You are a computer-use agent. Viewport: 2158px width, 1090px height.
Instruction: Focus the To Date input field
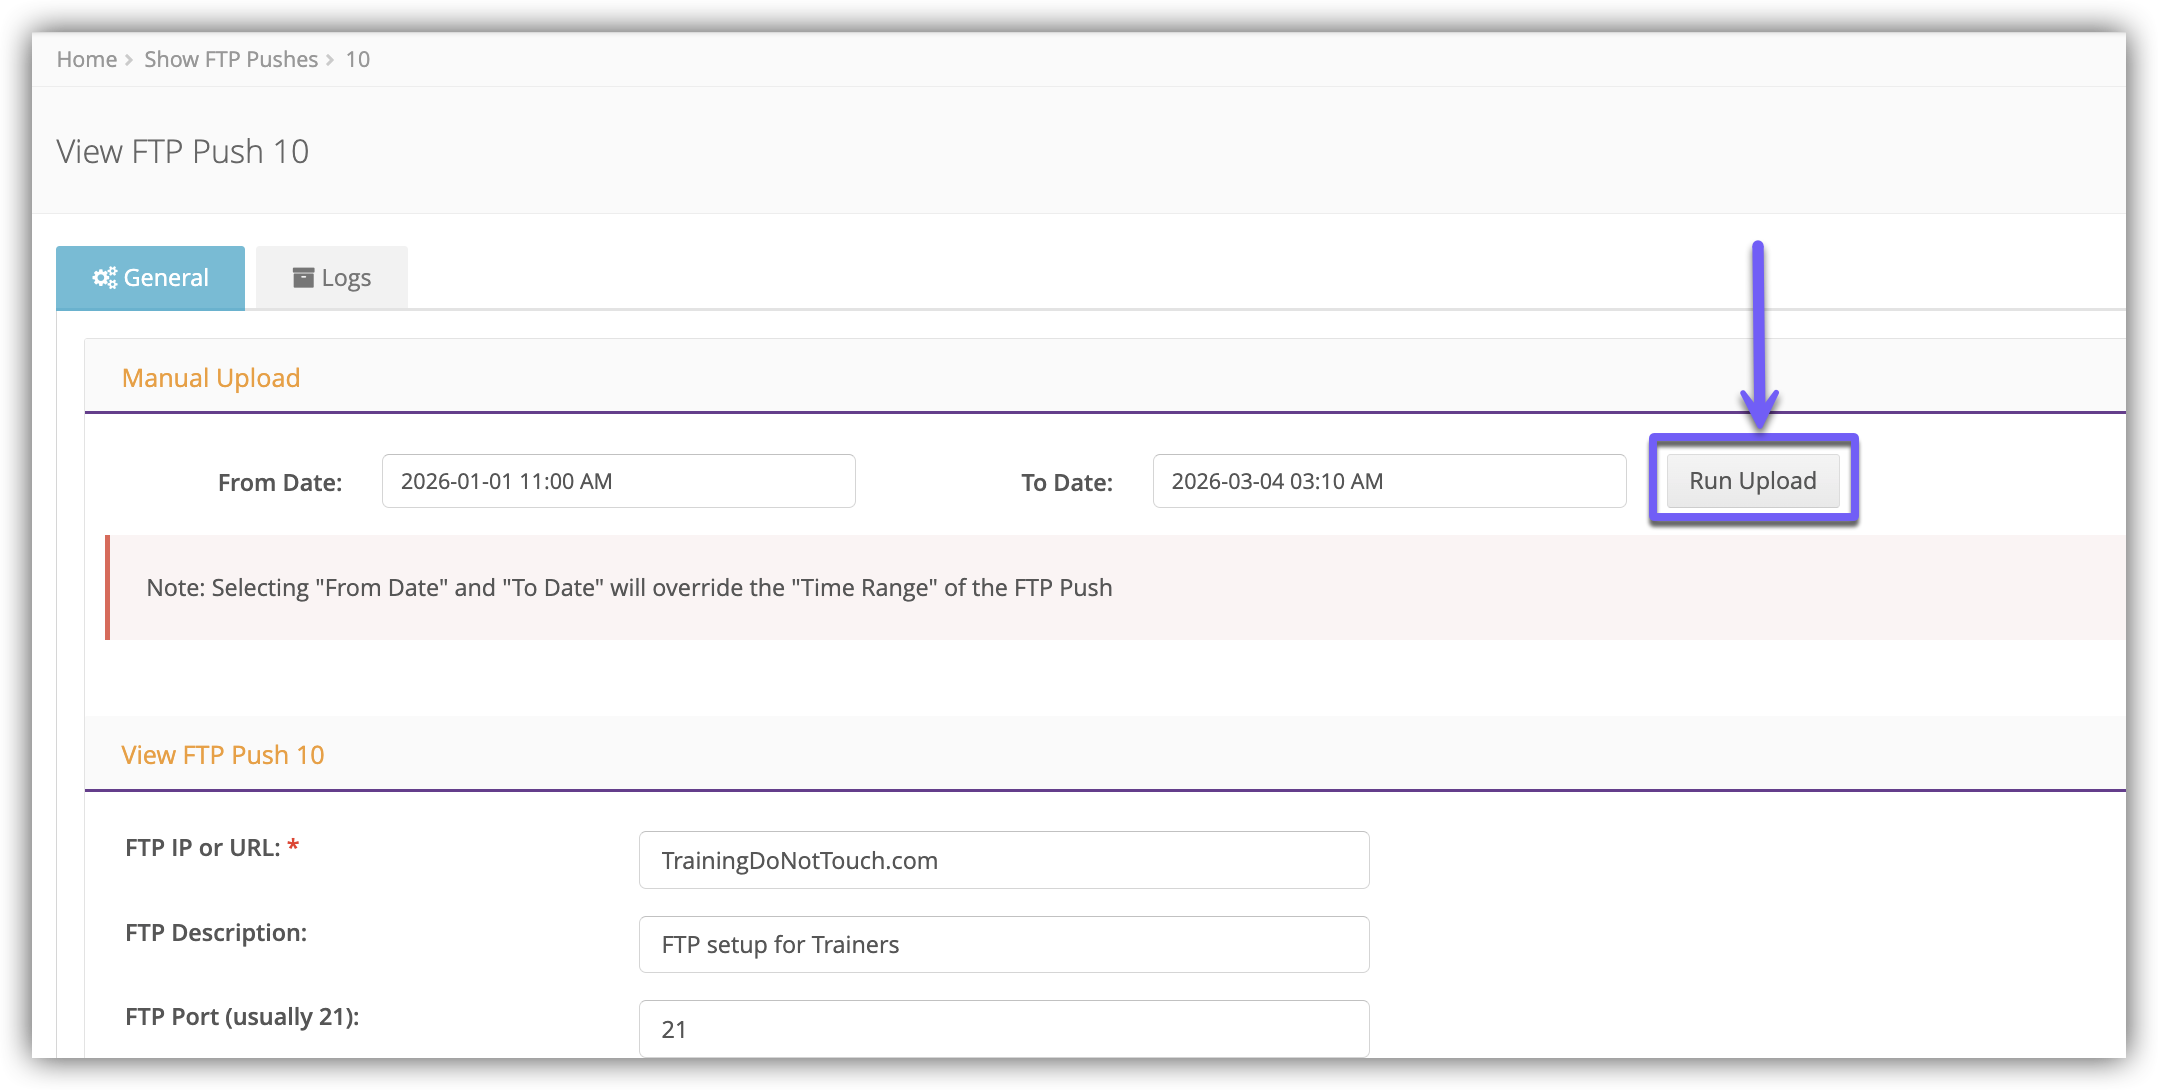[1389, 481]
